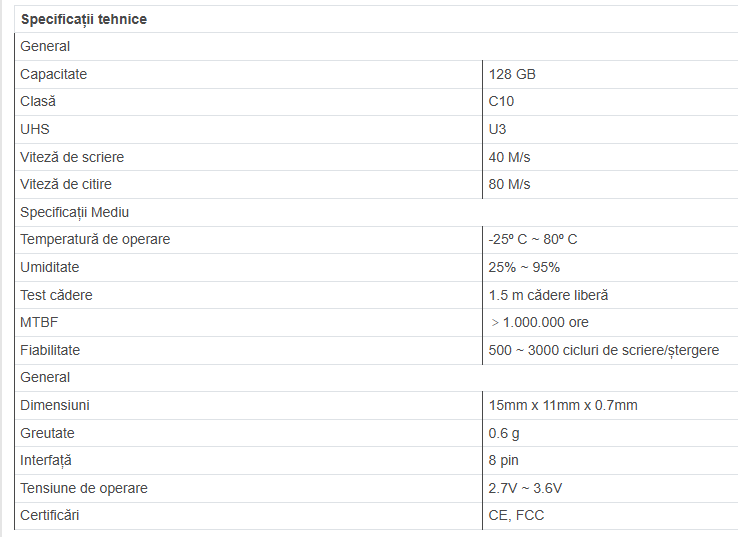
Task: Click the CE, FCC certifications value
Action: click(x=516, y=515)
